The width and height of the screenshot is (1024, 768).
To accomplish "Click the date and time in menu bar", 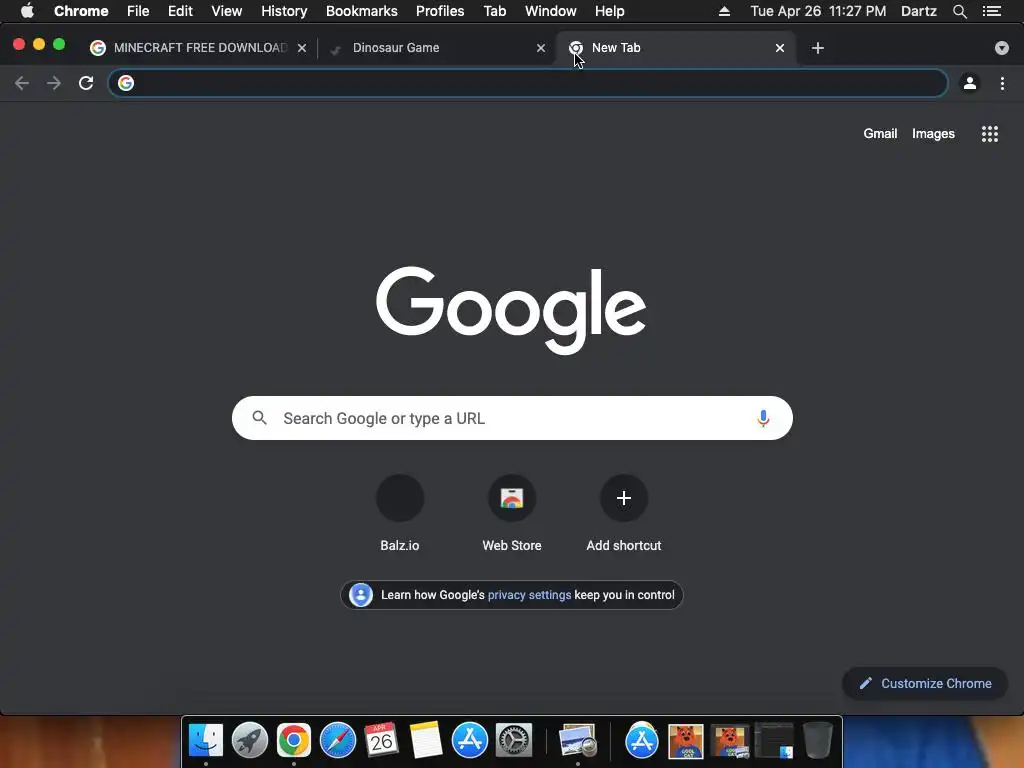I will [818, 11].
